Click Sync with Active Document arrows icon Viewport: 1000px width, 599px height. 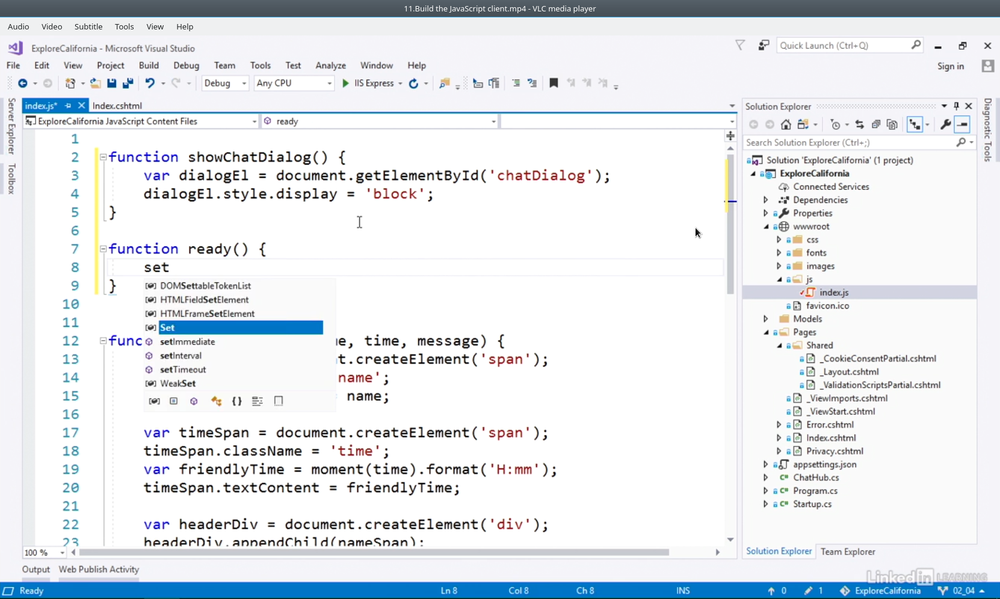click(x=859, y=125)
